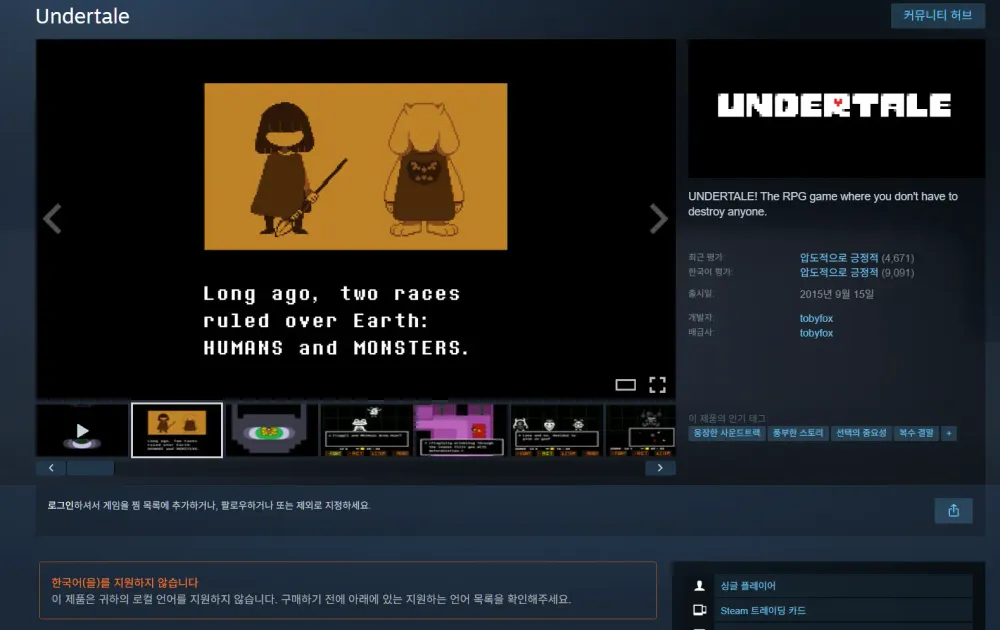The image size is (1000, 630).
Task: Select the 웅장한 사운드트랙 tag
Action: point(726,433)
